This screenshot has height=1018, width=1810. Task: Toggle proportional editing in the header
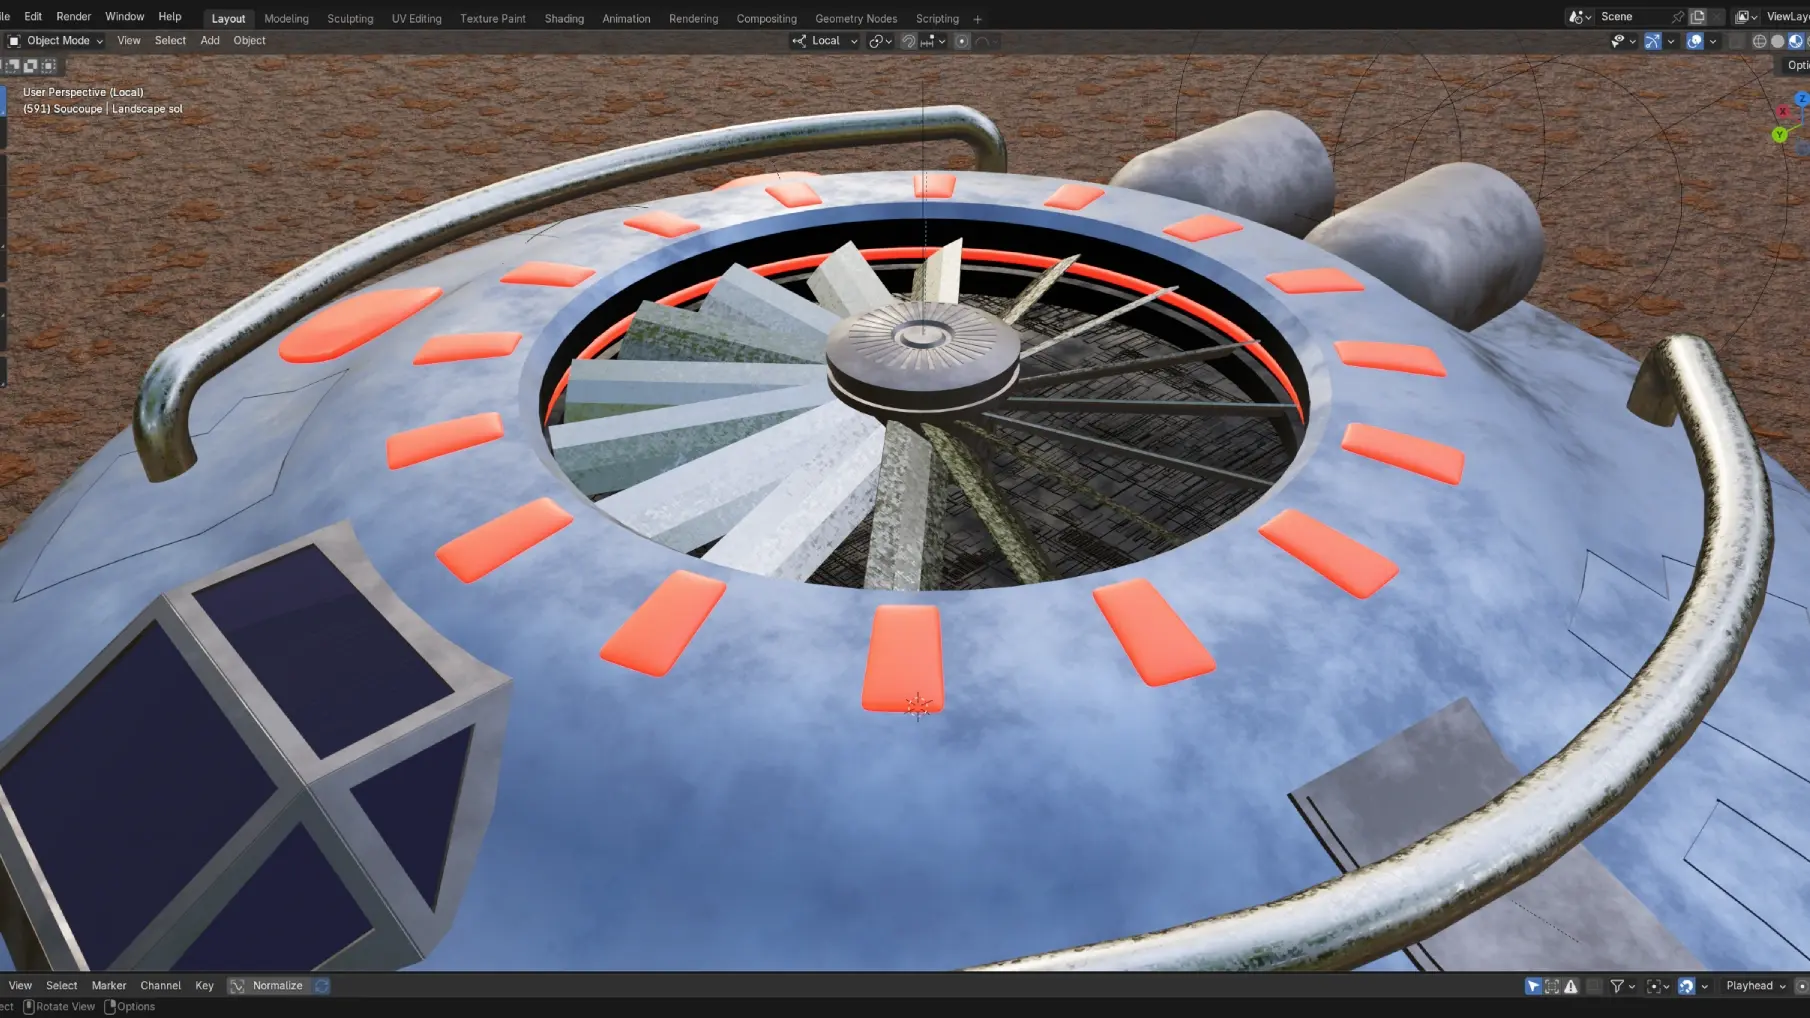962,41
